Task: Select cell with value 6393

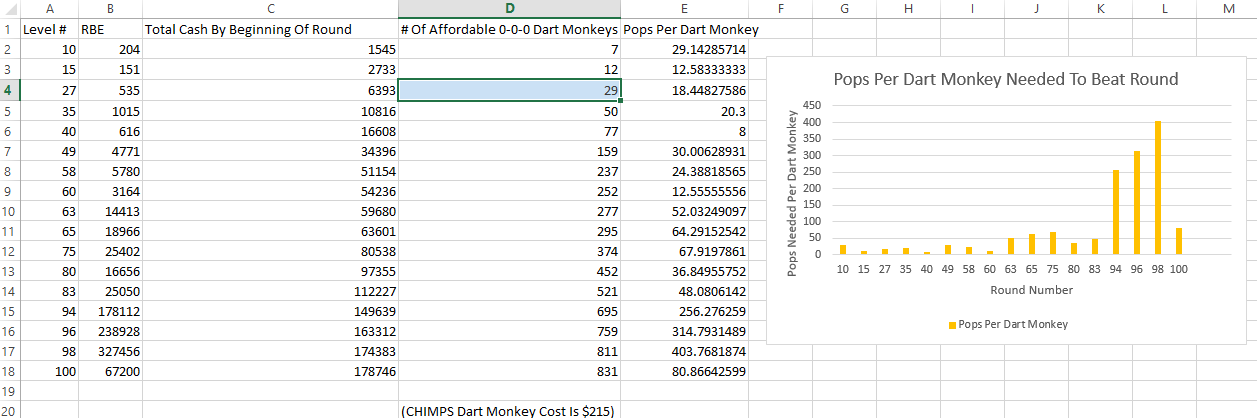Action: pyautogui.click(x=270, y=89)
